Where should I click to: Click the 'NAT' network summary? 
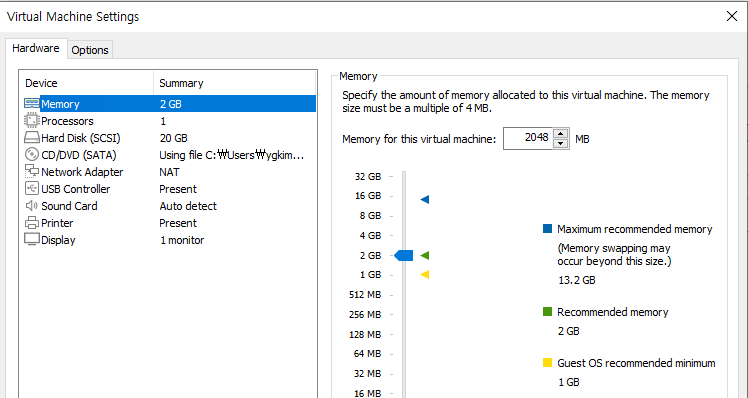(169, 172)
